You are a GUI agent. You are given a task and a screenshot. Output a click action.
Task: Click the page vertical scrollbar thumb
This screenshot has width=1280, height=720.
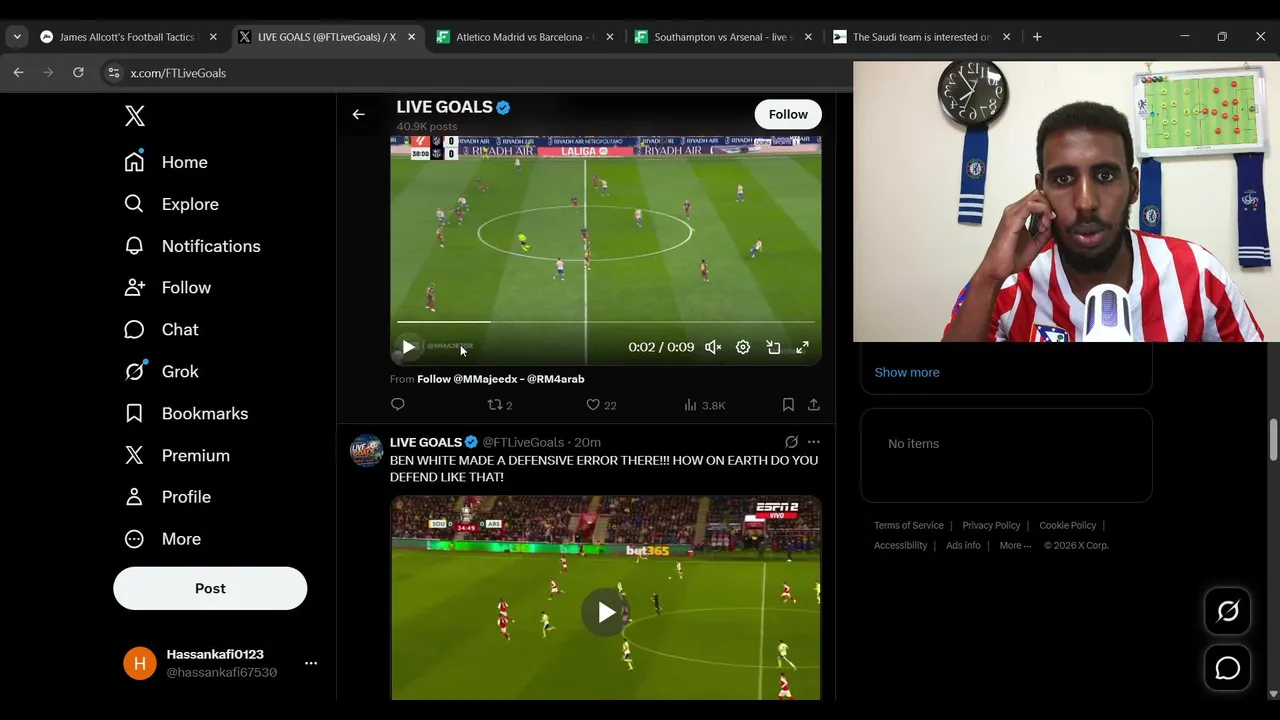(x=1273, y=440)
